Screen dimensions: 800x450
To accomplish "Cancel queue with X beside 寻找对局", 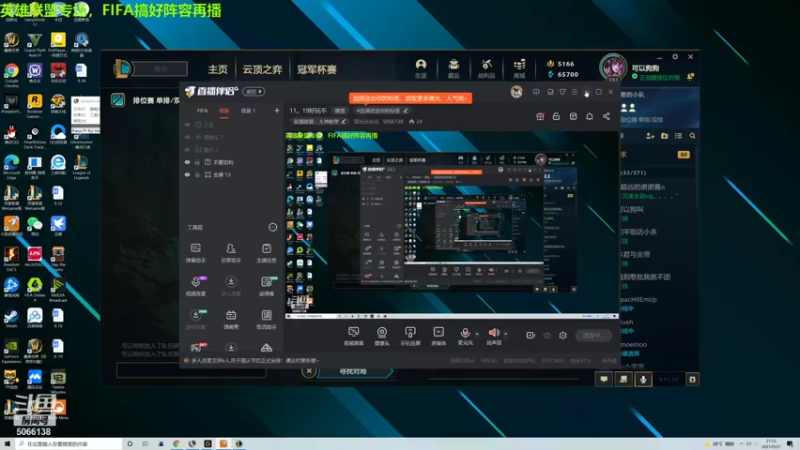I will [309, 371].
